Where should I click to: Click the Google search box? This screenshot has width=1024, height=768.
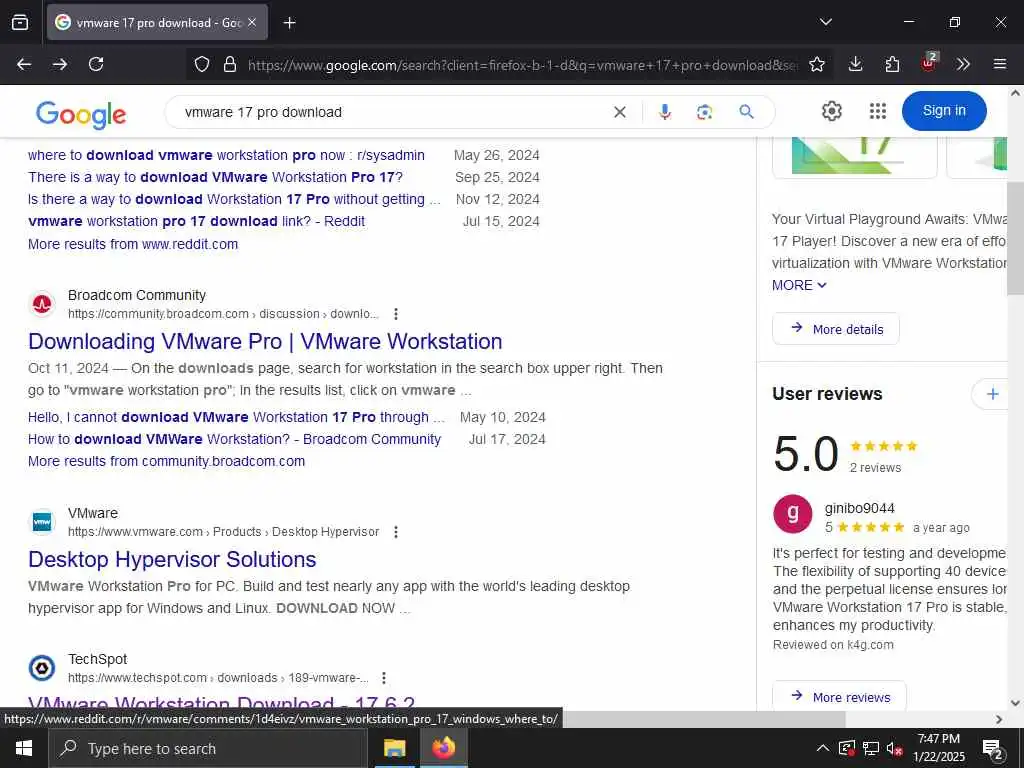click(x=392, y=112)
